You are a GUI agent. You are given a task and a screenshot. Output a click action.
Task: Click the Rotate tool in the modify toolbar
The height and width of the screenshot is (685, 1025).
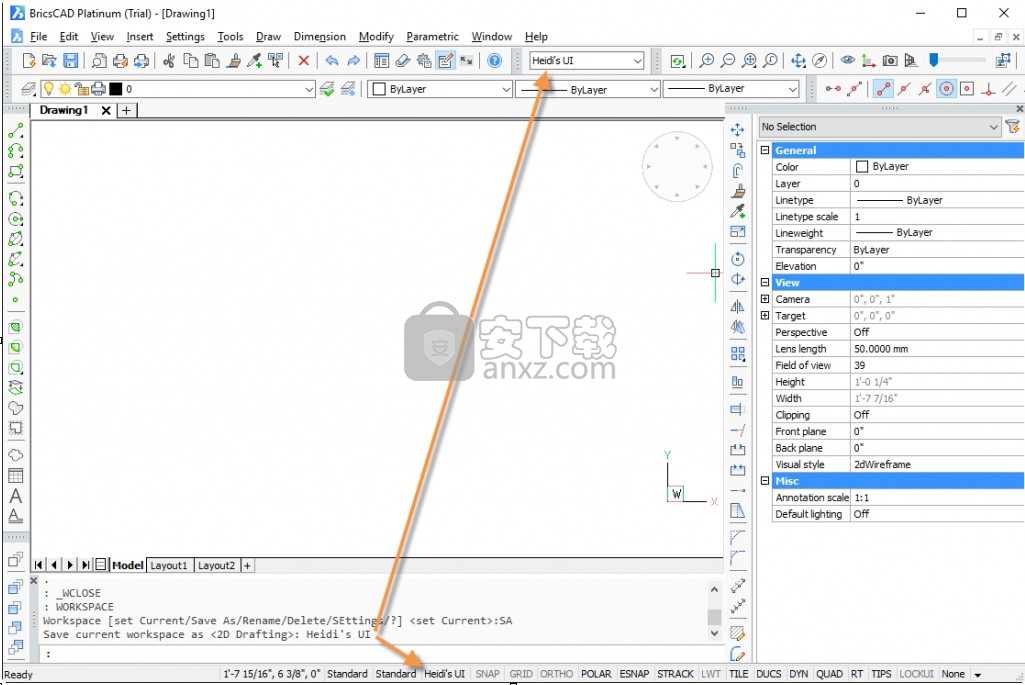[x=737, y=259]
